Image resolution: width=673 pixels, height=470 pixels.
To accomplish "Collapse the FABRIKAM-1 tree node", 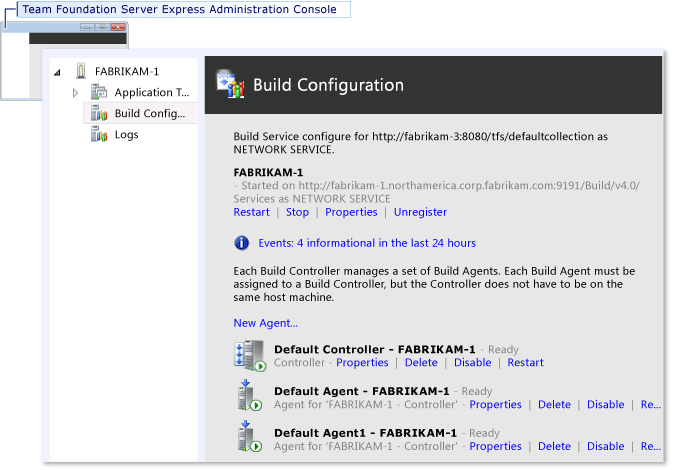I will pyautogui.click(x=57, y=72).
